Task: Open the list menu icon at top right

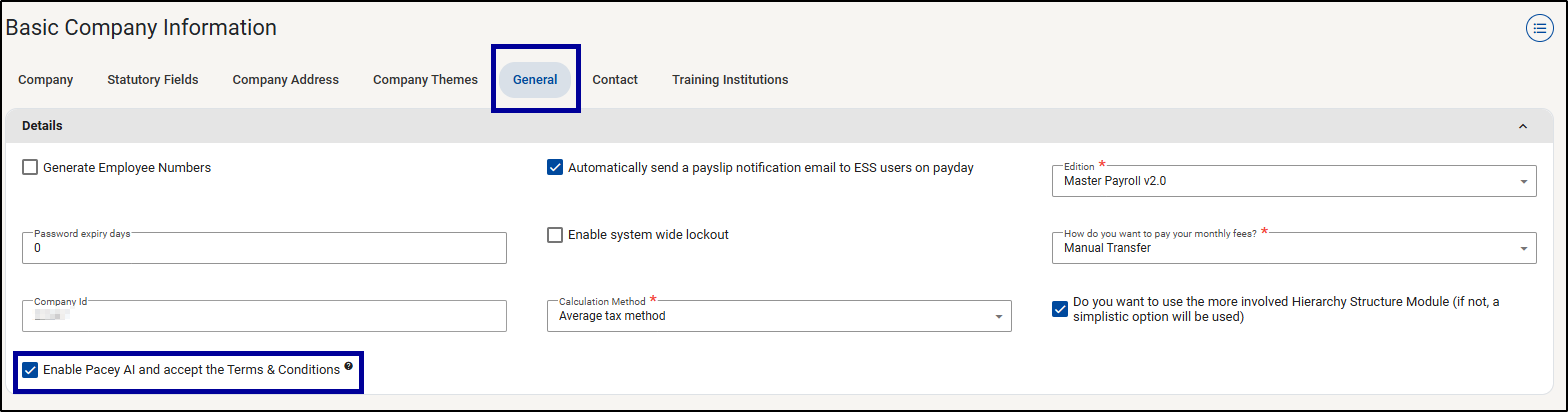Action: click(x=1539, y=28)
